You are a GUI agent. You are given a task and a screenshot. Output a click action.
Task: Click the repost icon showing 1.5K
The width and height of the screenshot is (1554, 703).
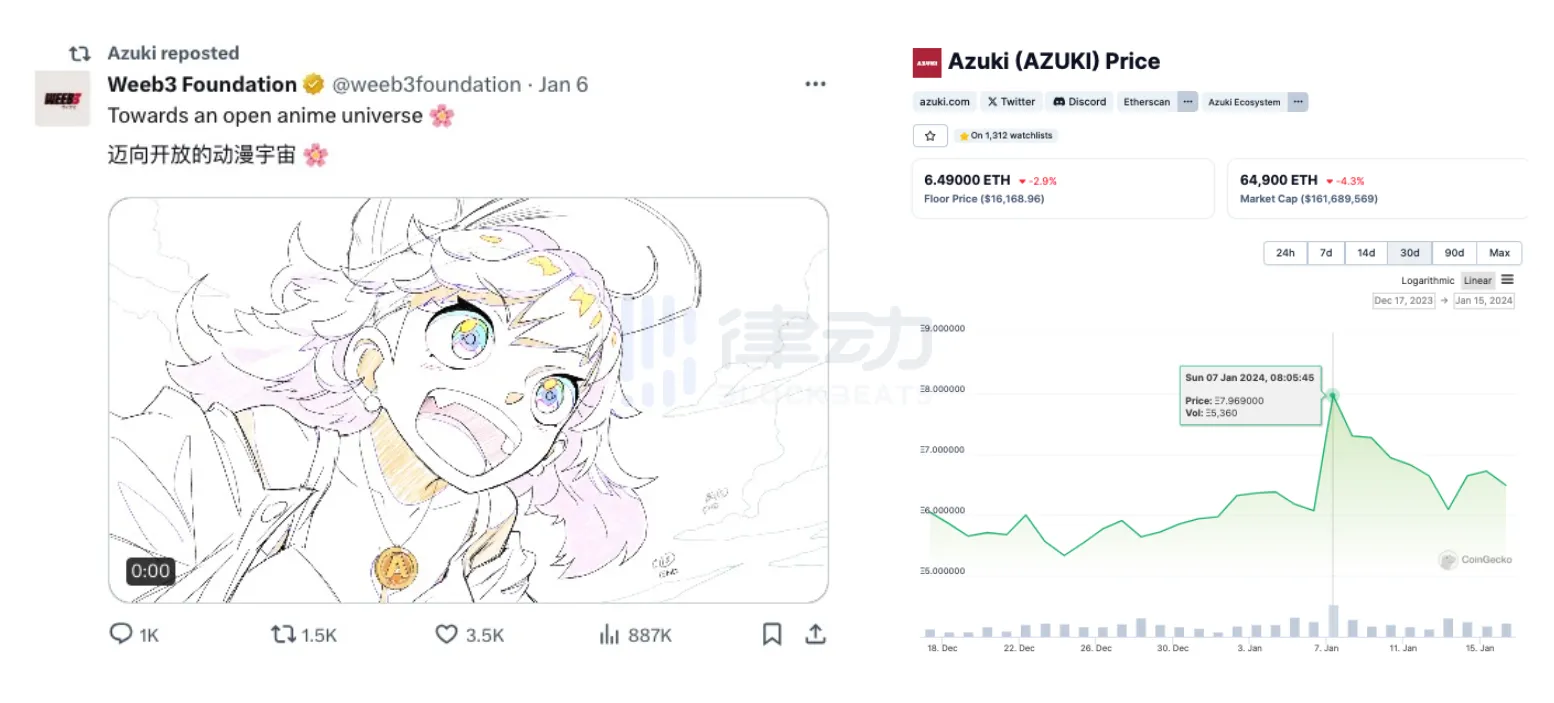(283, 634)
